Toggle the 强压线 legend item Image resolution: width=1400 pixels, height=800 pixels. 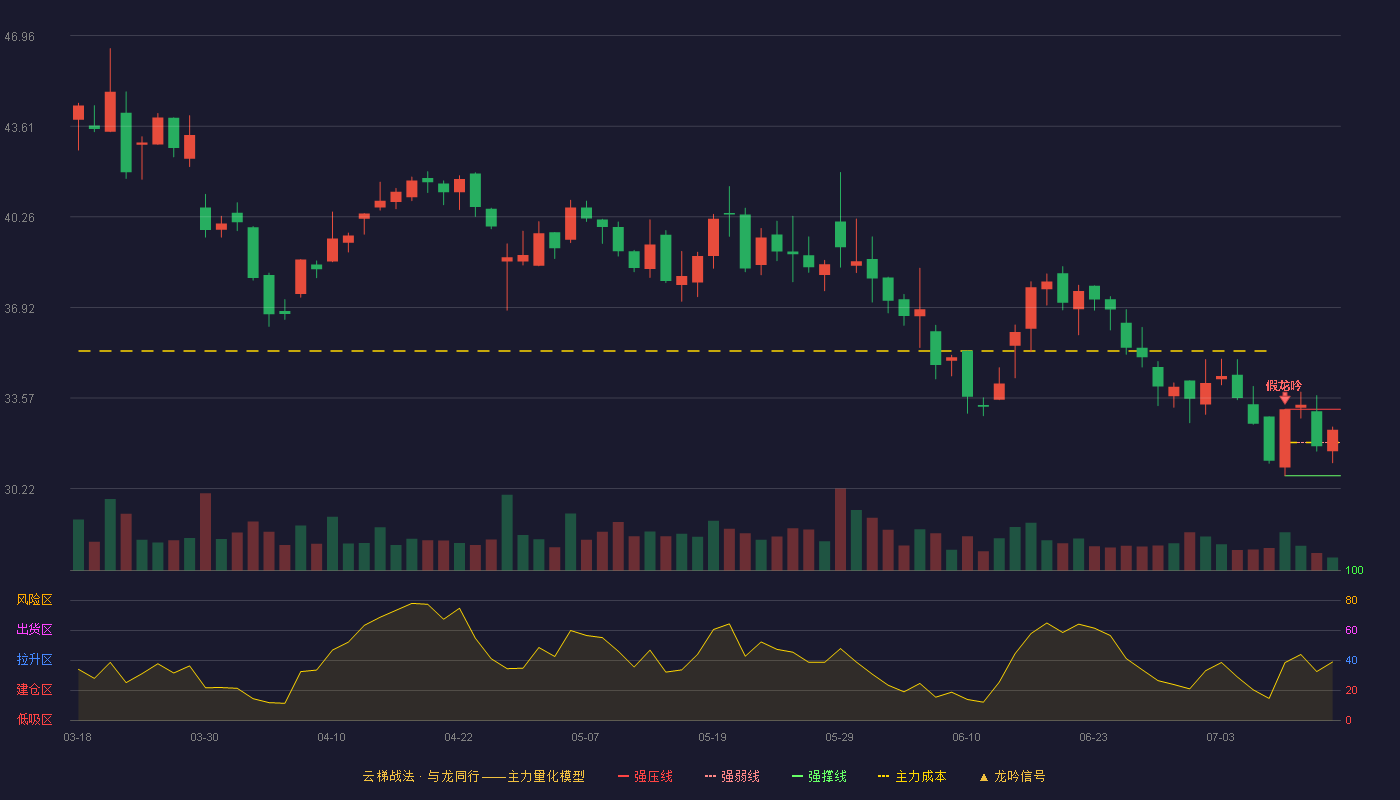tap(645, 776)
